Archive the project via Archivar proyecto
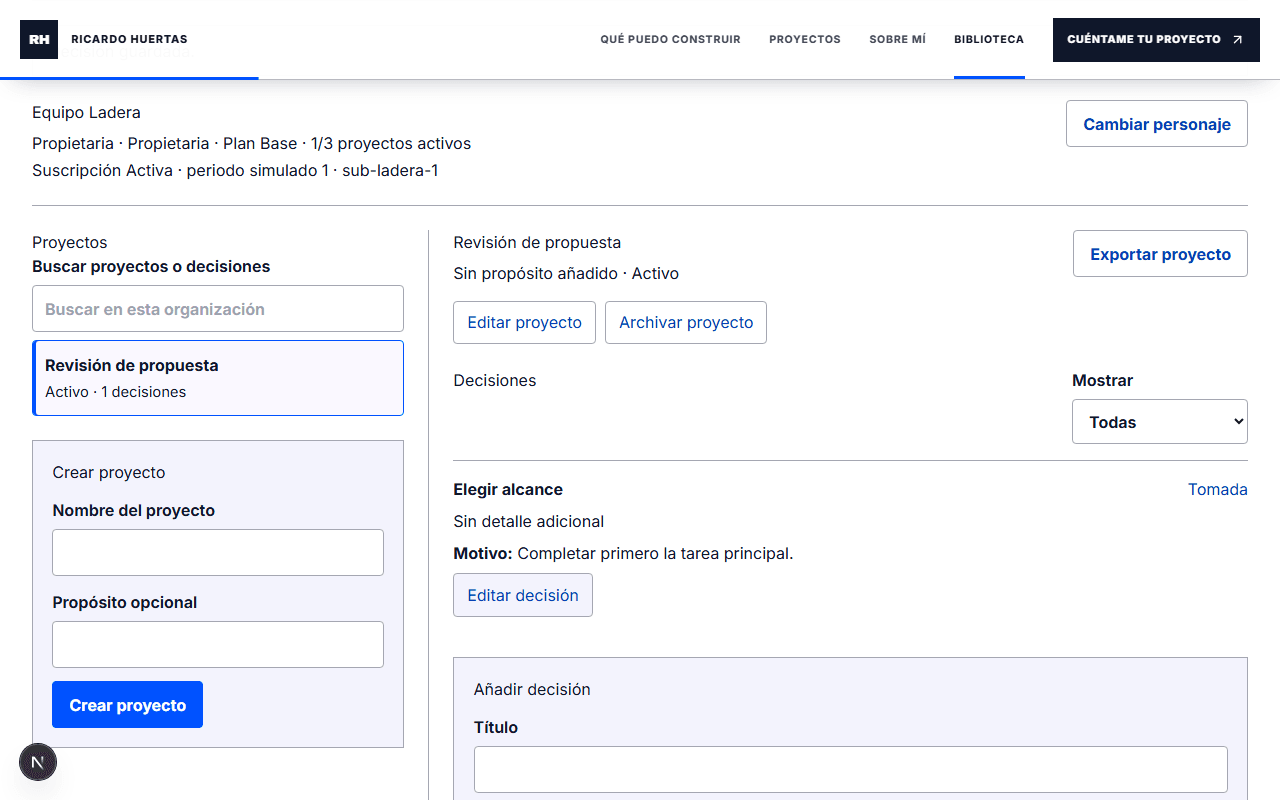Viewport: 1280px width, 800px height. point(686,323)
